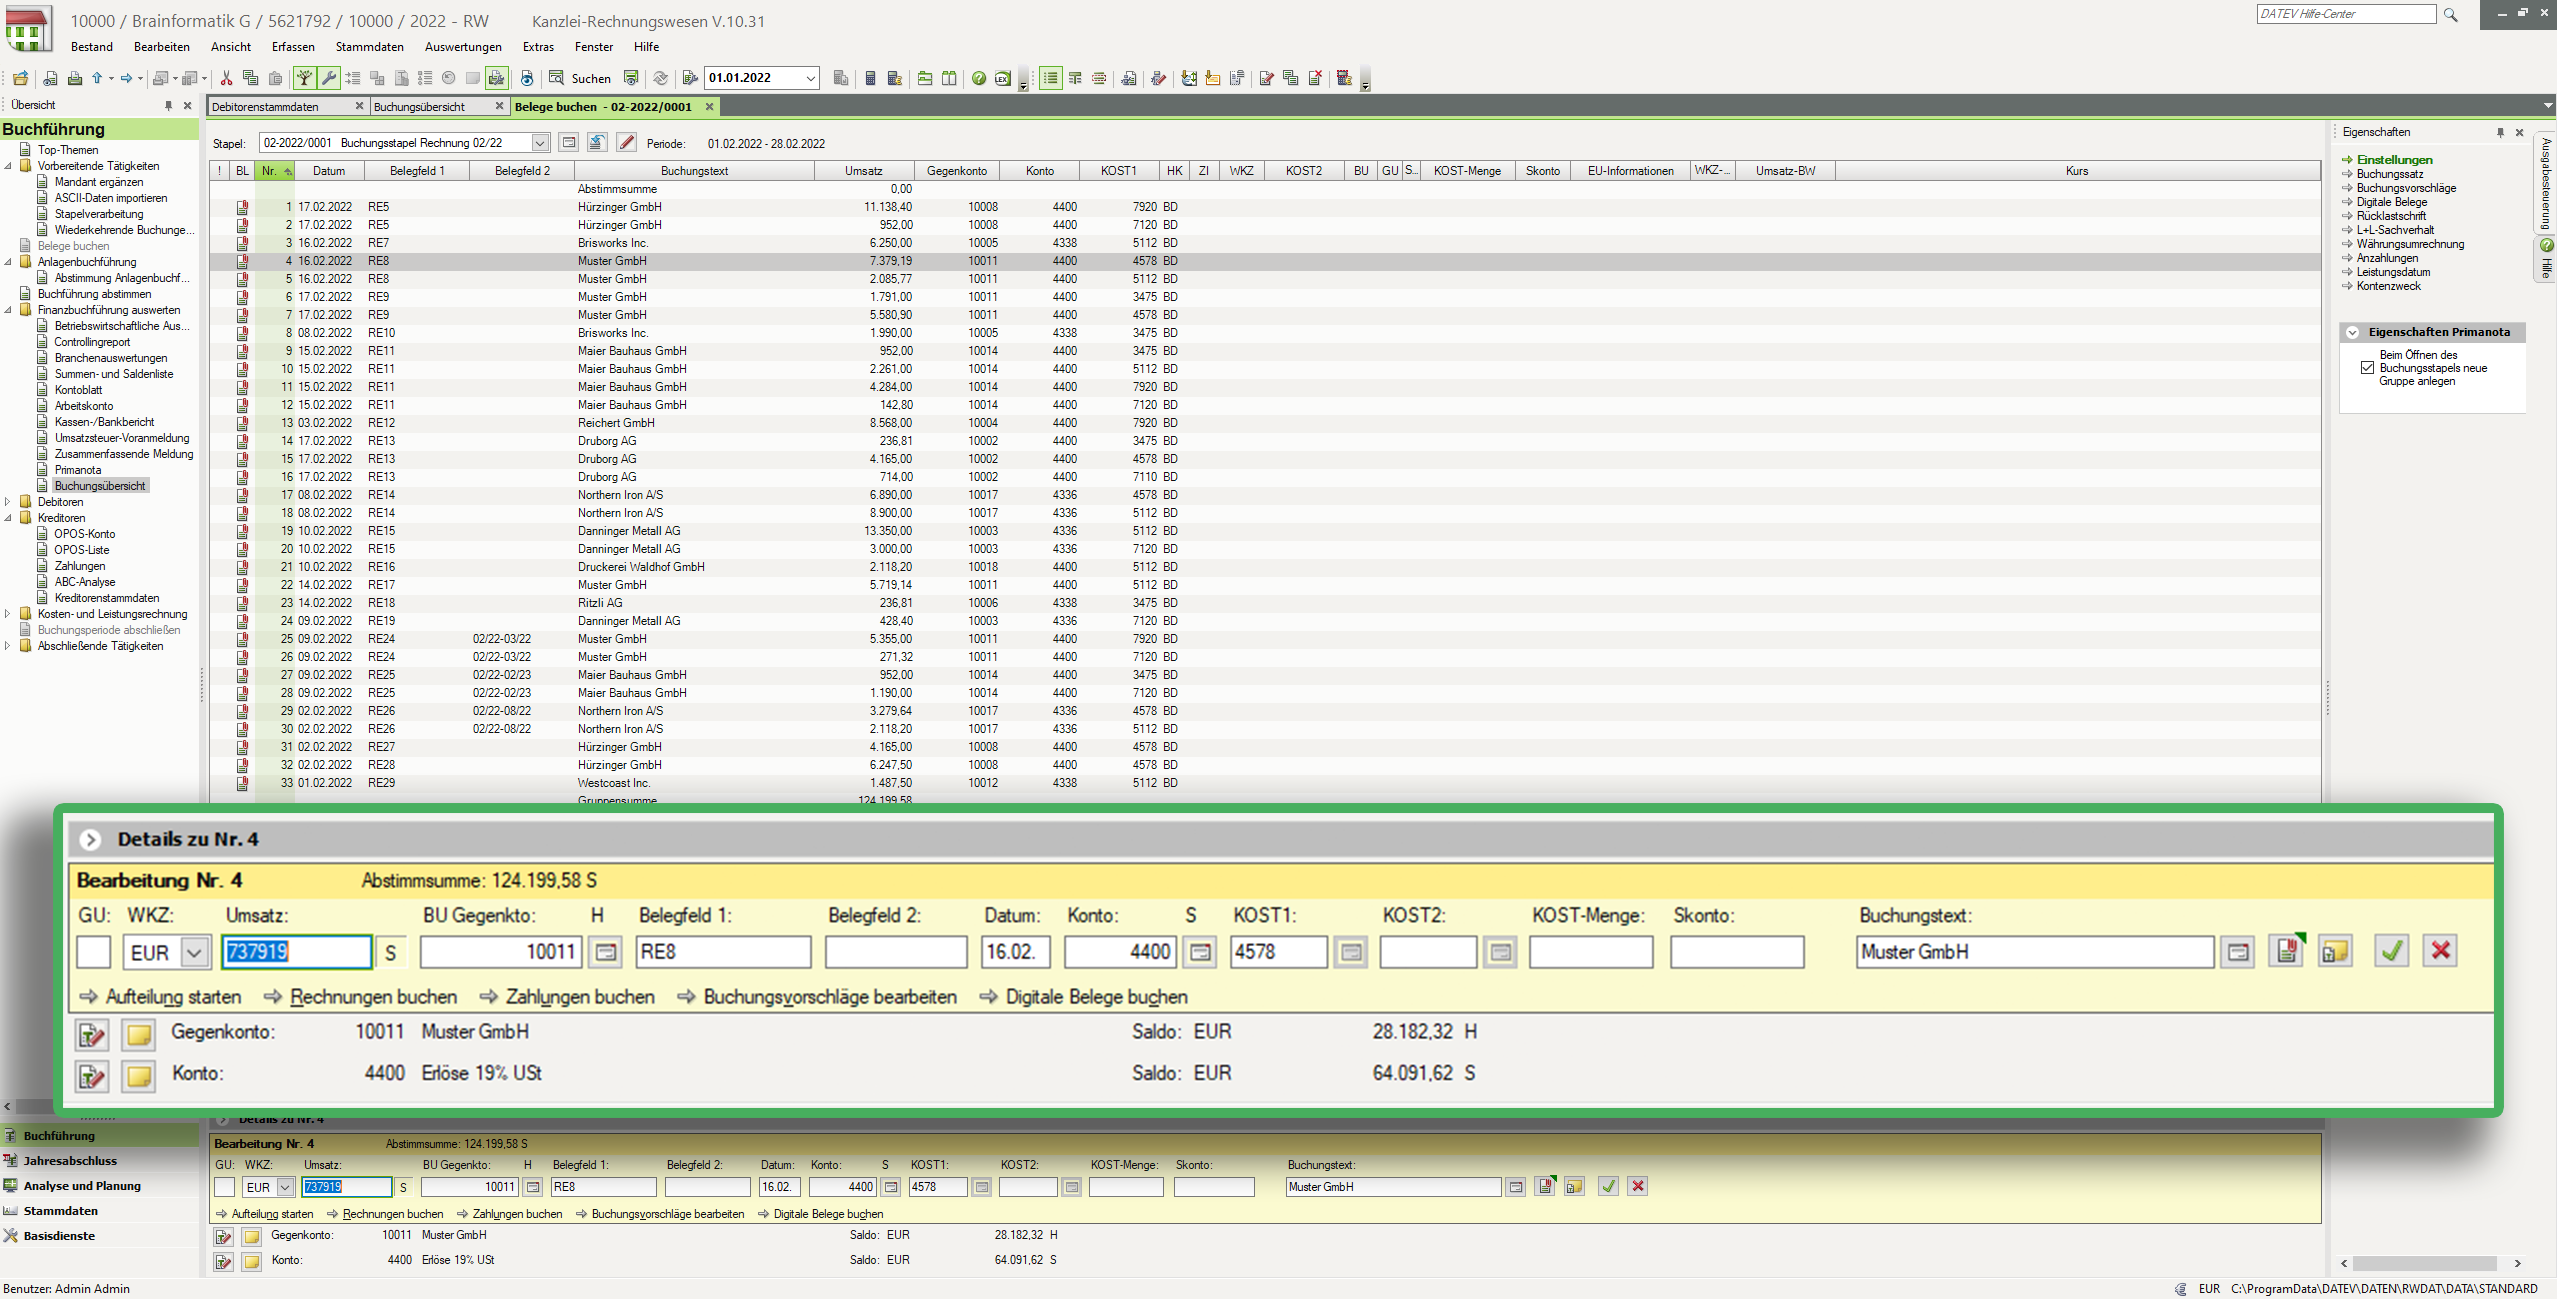
Task: Open the 01.01.2022 date dropdown
Action: click(810, 78)
